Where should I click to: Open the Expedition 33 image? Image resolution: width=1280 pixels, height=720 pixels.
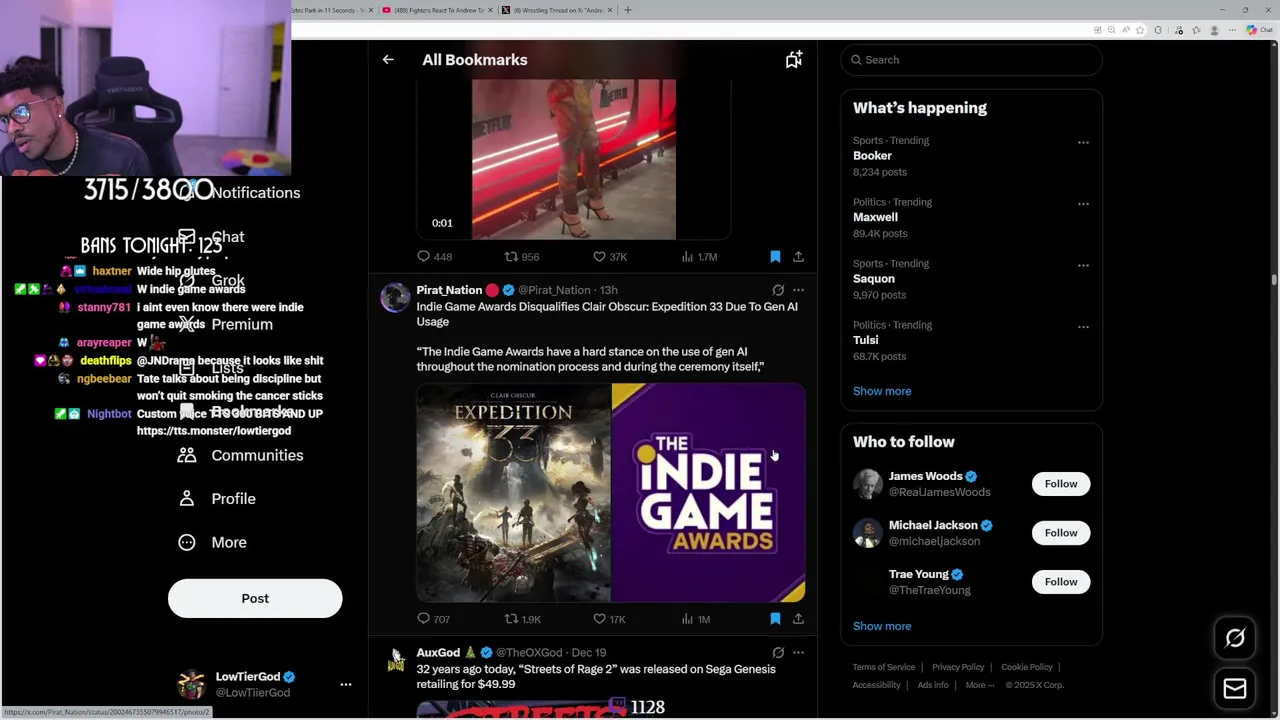[x=513, y=493]
